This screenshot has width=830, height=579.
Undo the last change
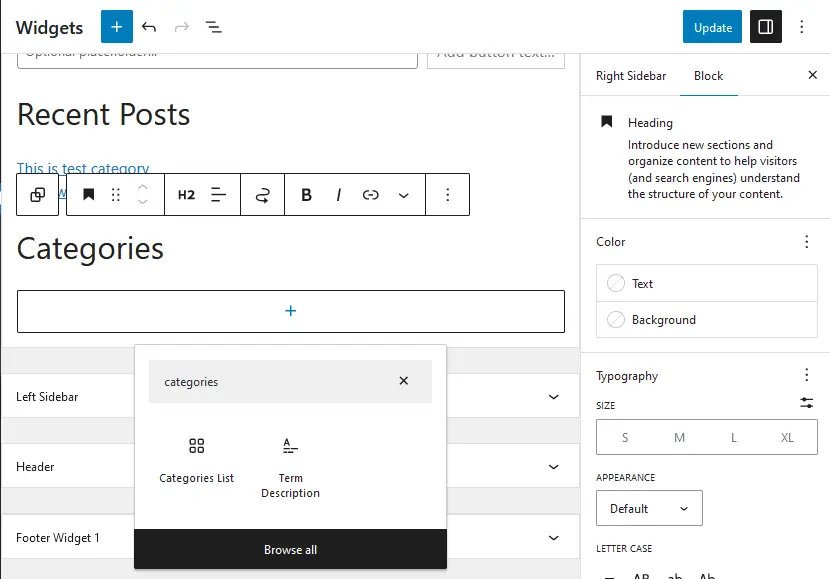pyautogui.click(x=149, y=27)
